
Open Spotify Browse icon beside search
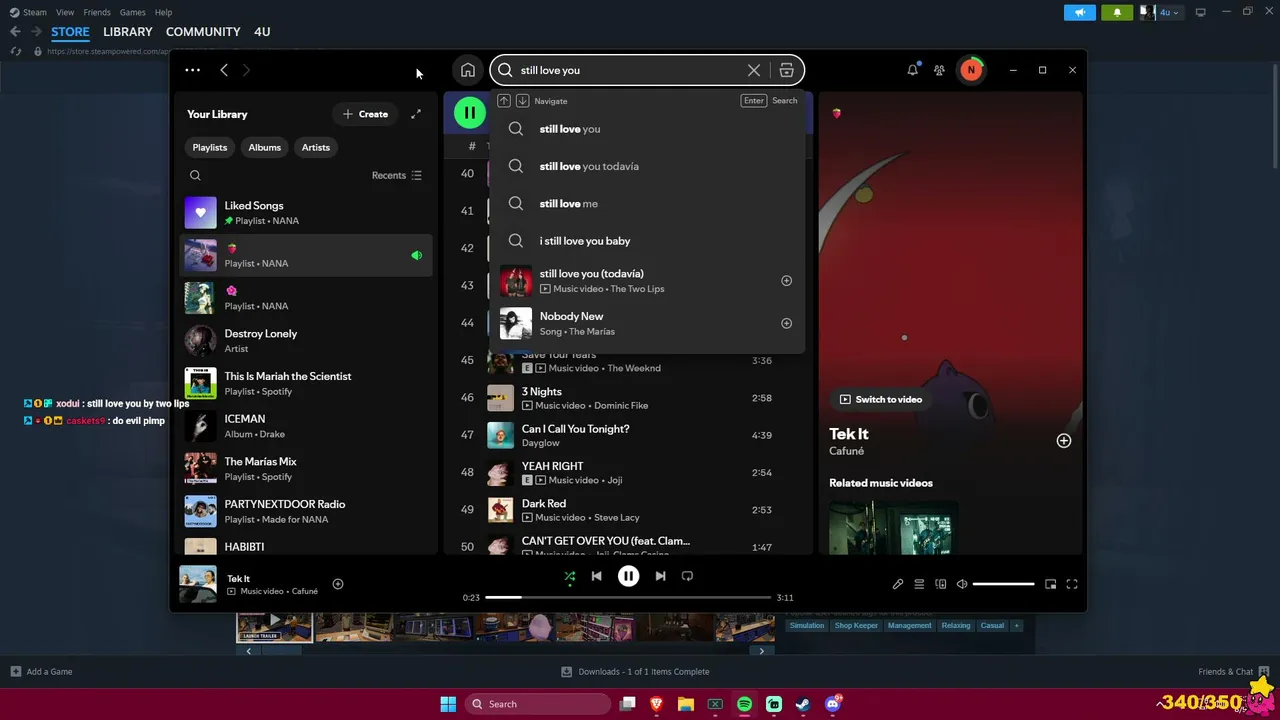pos(787,70)
